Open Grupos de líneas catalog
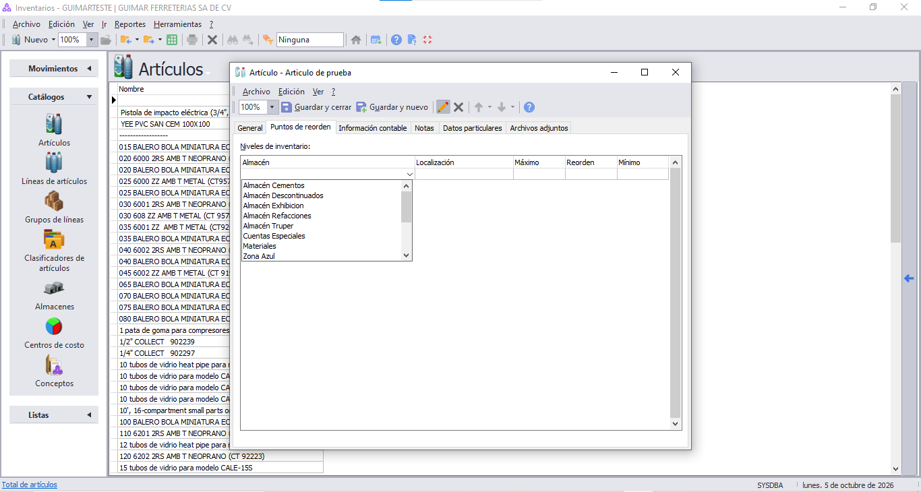The height and width of the screenshot is (492, 921). (x=54, y=207)
